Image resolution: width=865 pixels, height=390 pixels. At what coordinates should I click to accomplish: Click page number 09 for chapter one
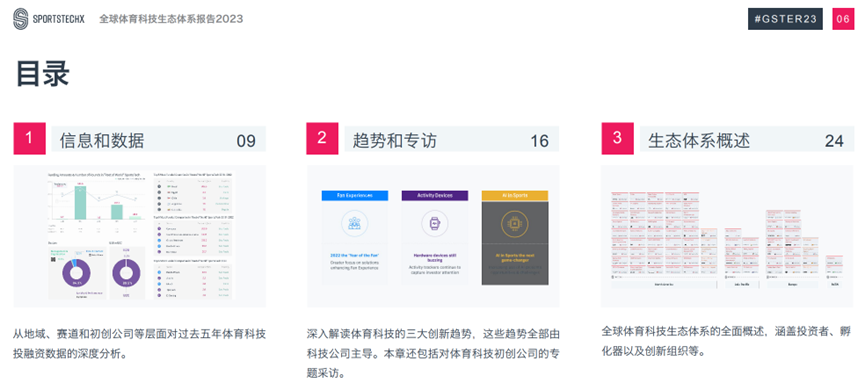pos(246,141)
